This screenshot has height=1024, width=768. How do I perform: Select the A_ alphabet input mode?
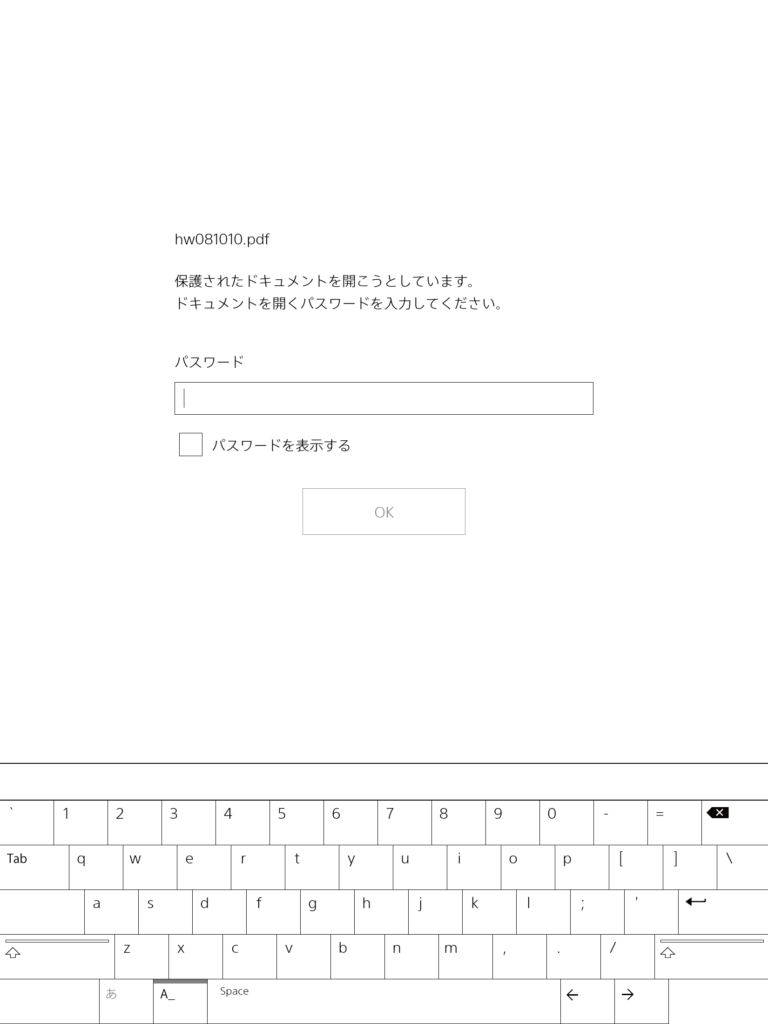(180, 1001)
